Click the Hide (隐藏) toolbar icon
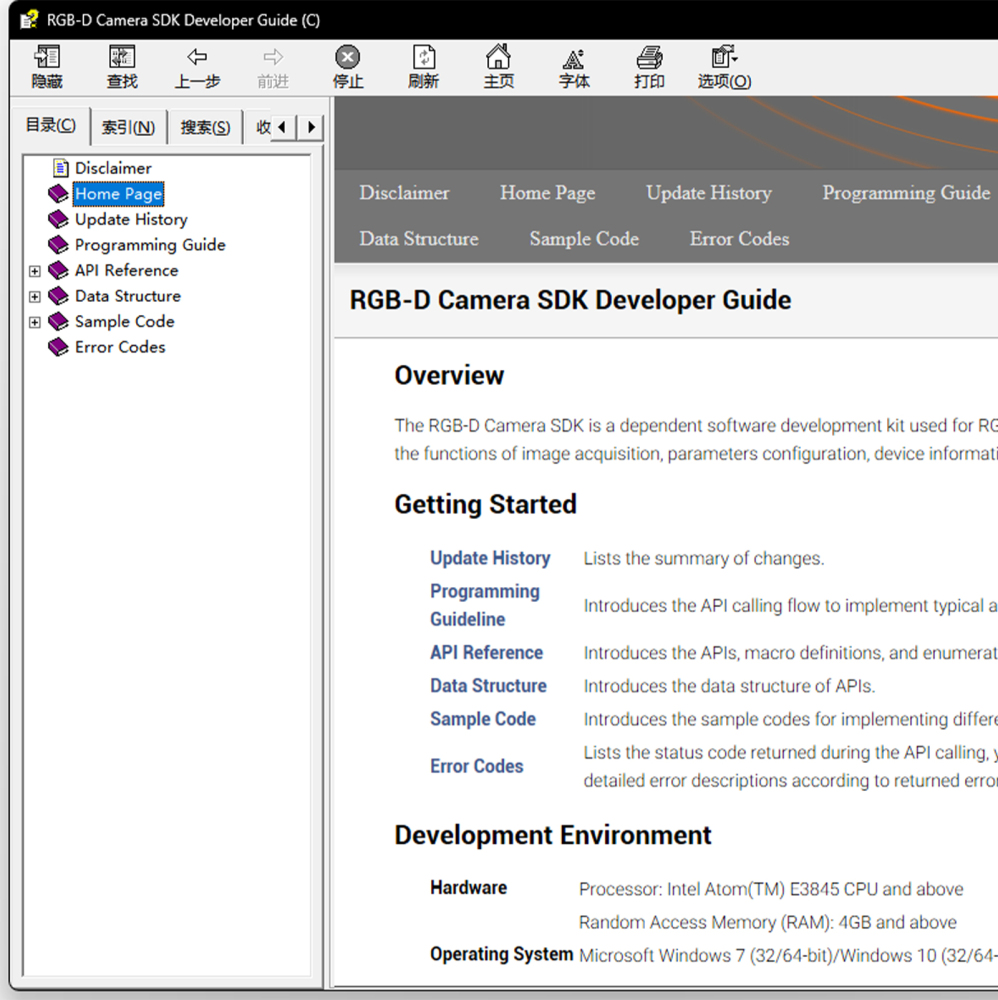Screen dimensions: 998x1000 pyautogui.click(x=47, y=66)
